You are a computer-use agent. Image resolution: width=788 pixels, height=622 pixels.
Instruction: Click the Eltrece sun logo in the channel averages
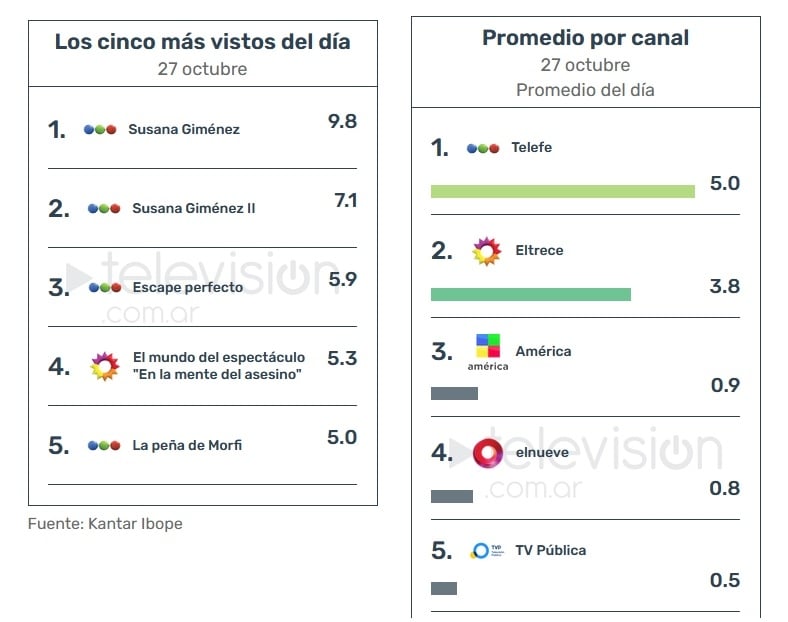(x=486, y=251)
